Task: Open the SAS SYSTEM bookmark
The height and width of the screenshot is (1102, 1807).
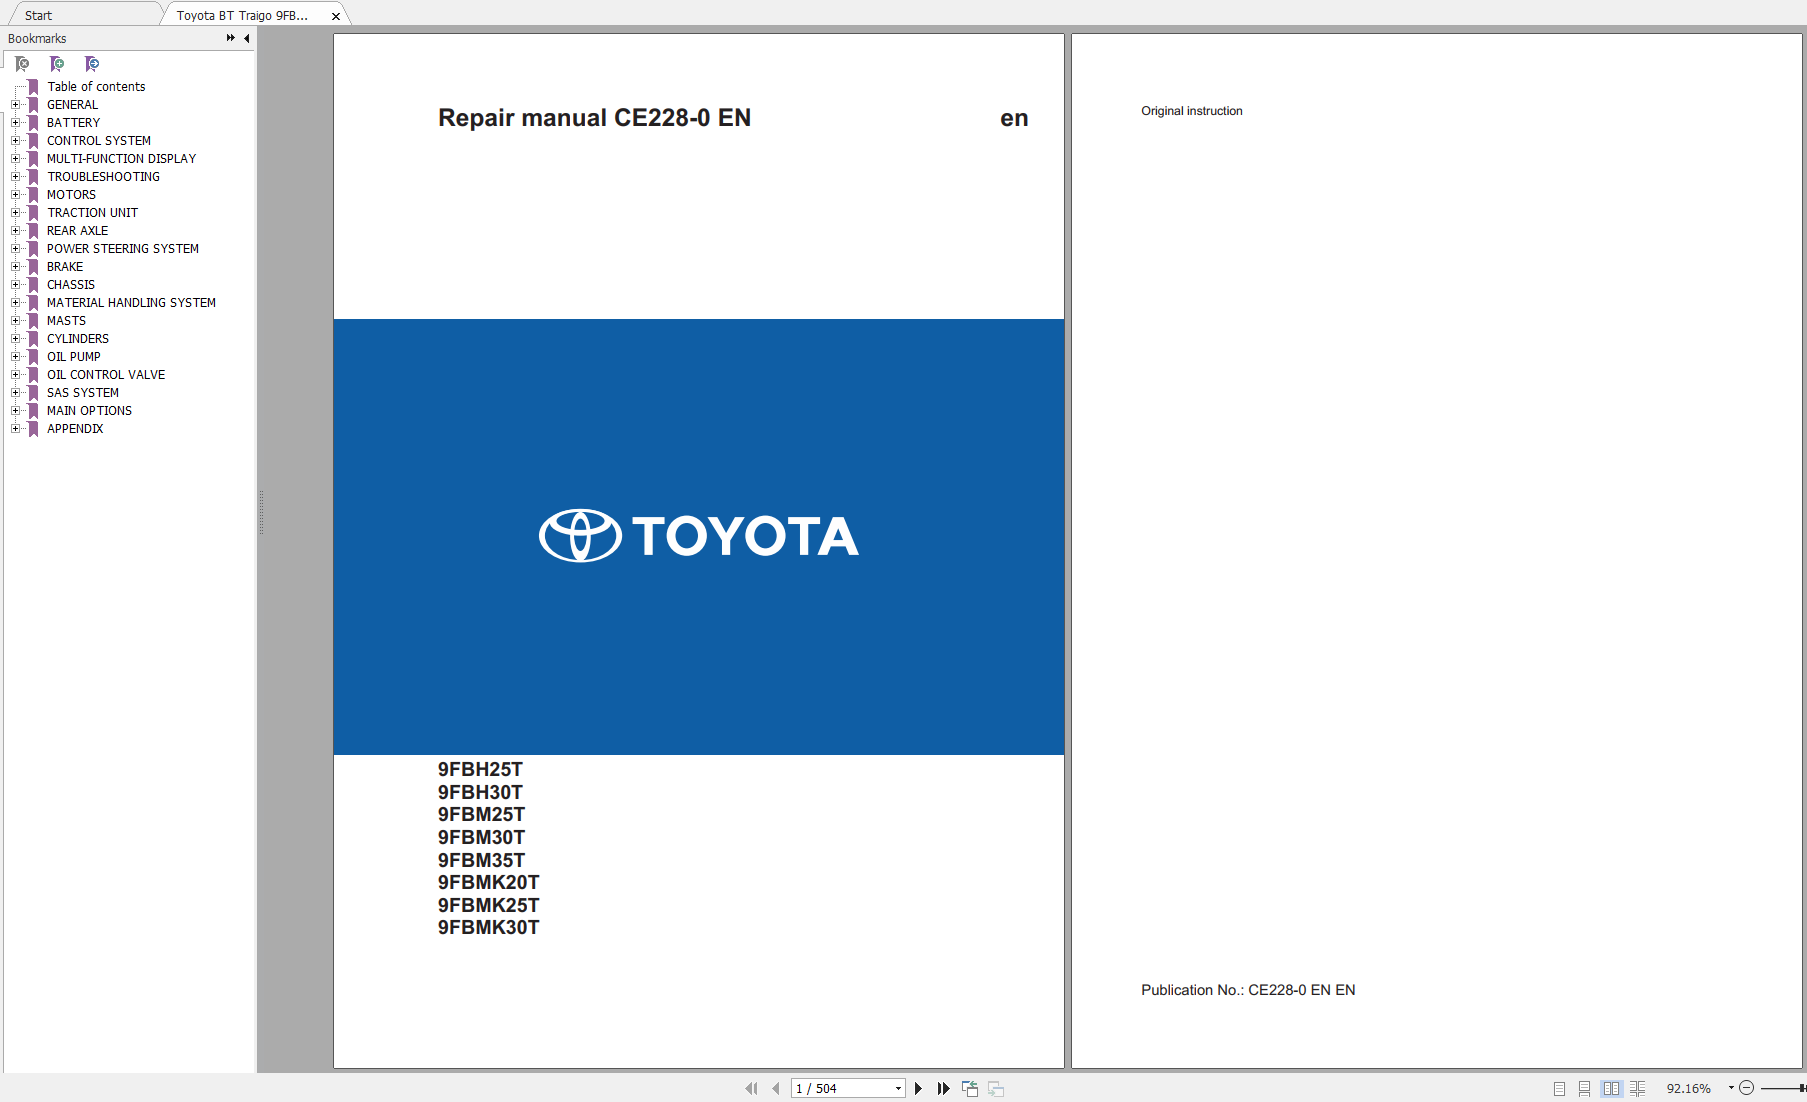Action: pyautogui.click(x=83, y=393)
